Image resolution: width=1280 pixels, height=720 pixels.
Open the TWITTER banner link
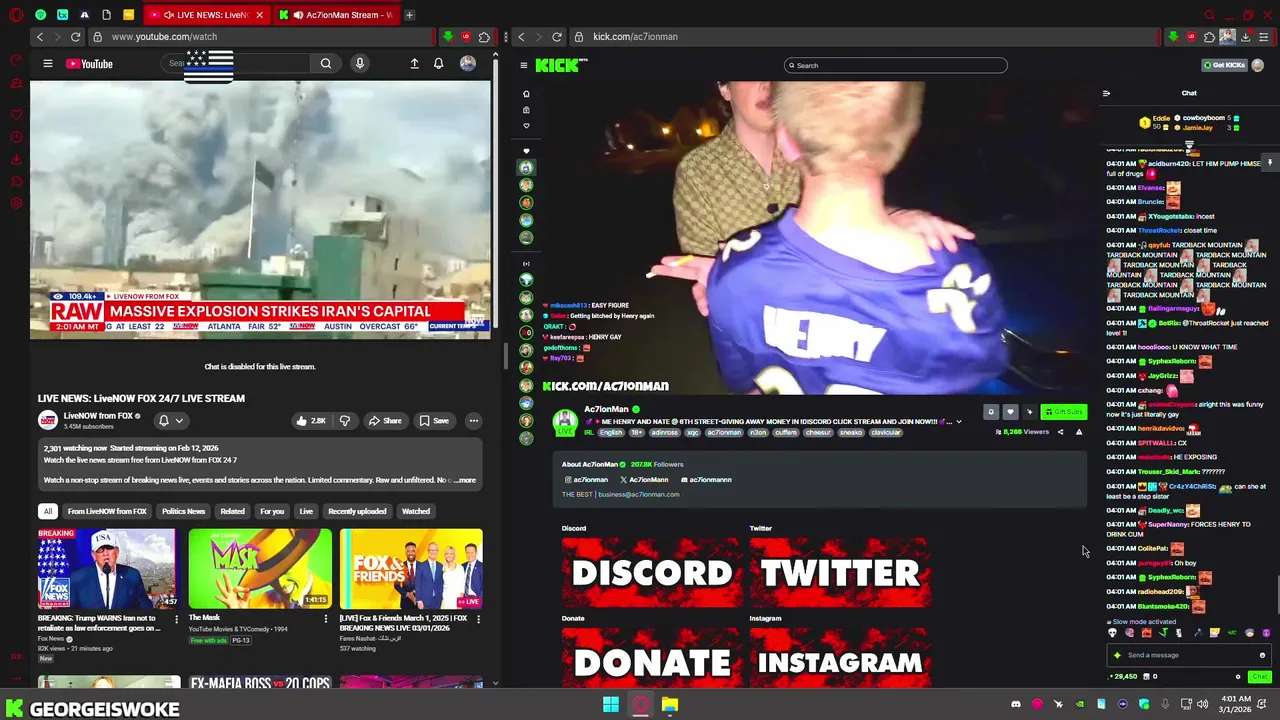point(840,573)
